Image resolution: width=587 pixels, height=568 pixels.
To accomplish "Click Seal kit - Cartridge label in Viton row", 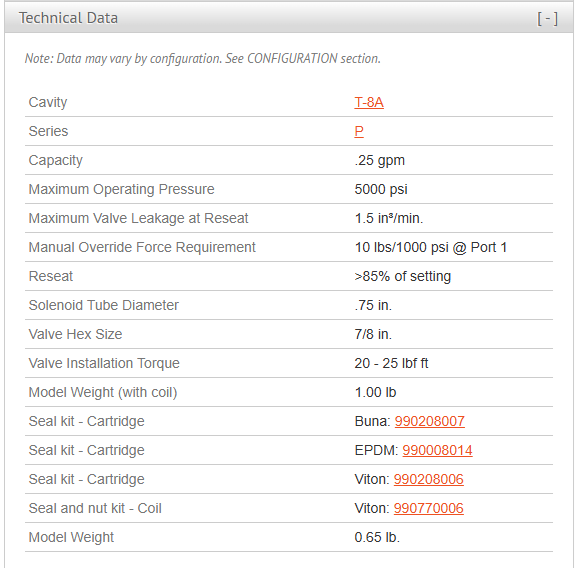I will [86, 479].
